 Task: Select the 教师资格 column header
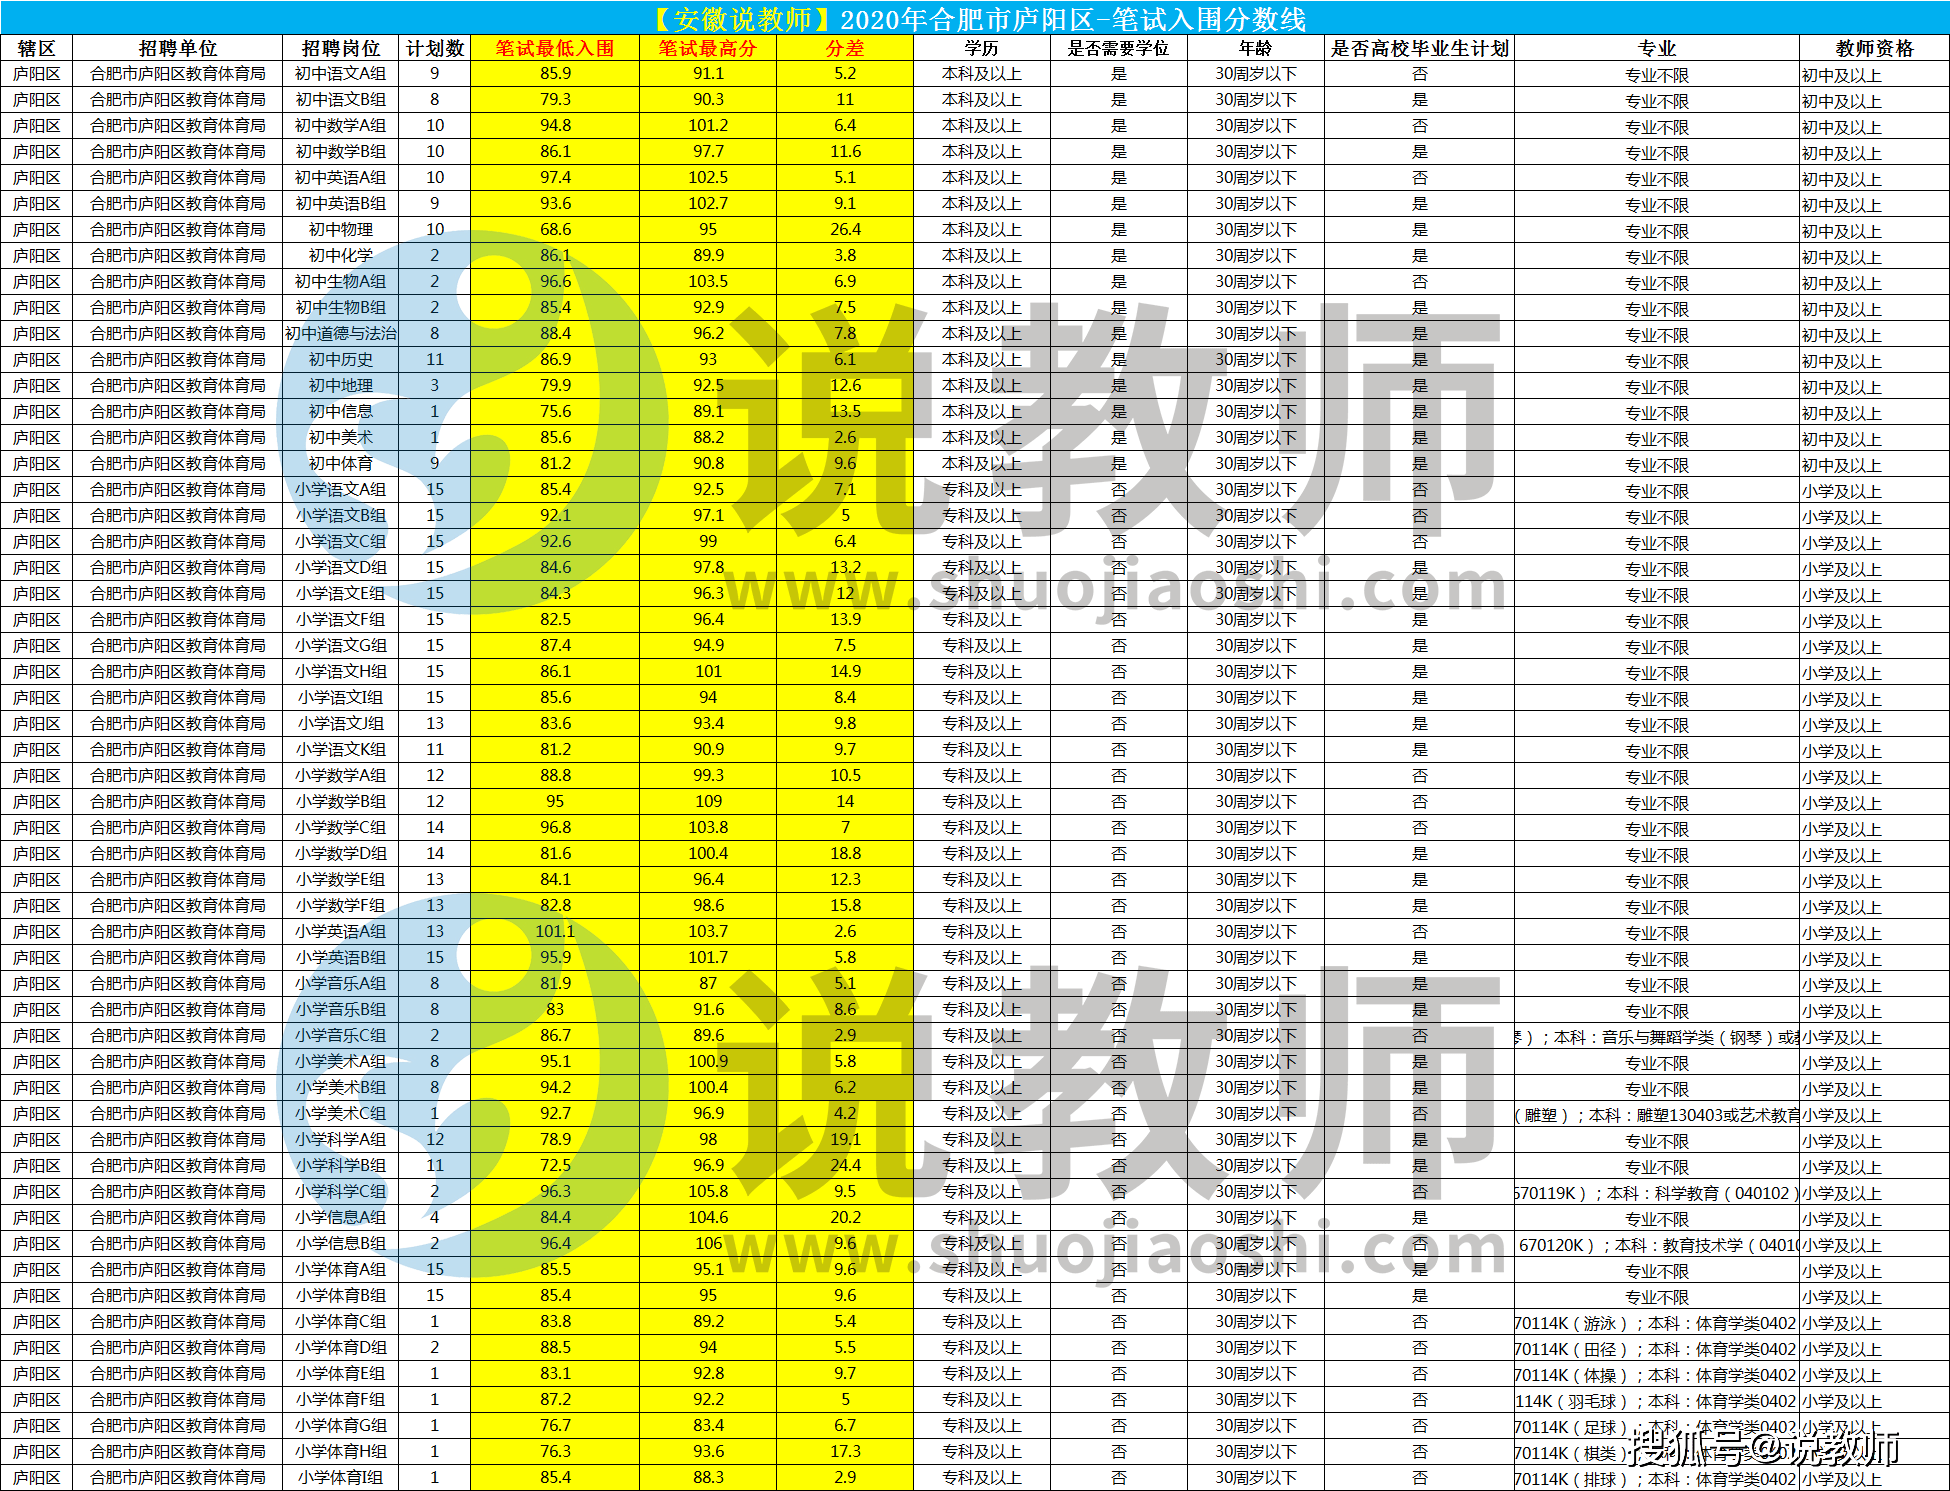pos(1874,48)
